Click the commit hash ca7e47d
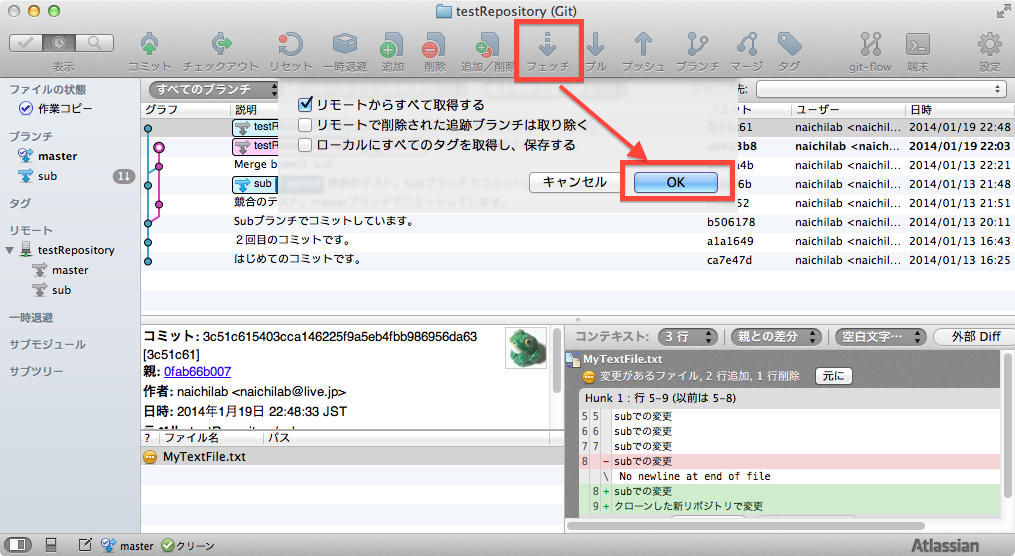 coord(730,260)
